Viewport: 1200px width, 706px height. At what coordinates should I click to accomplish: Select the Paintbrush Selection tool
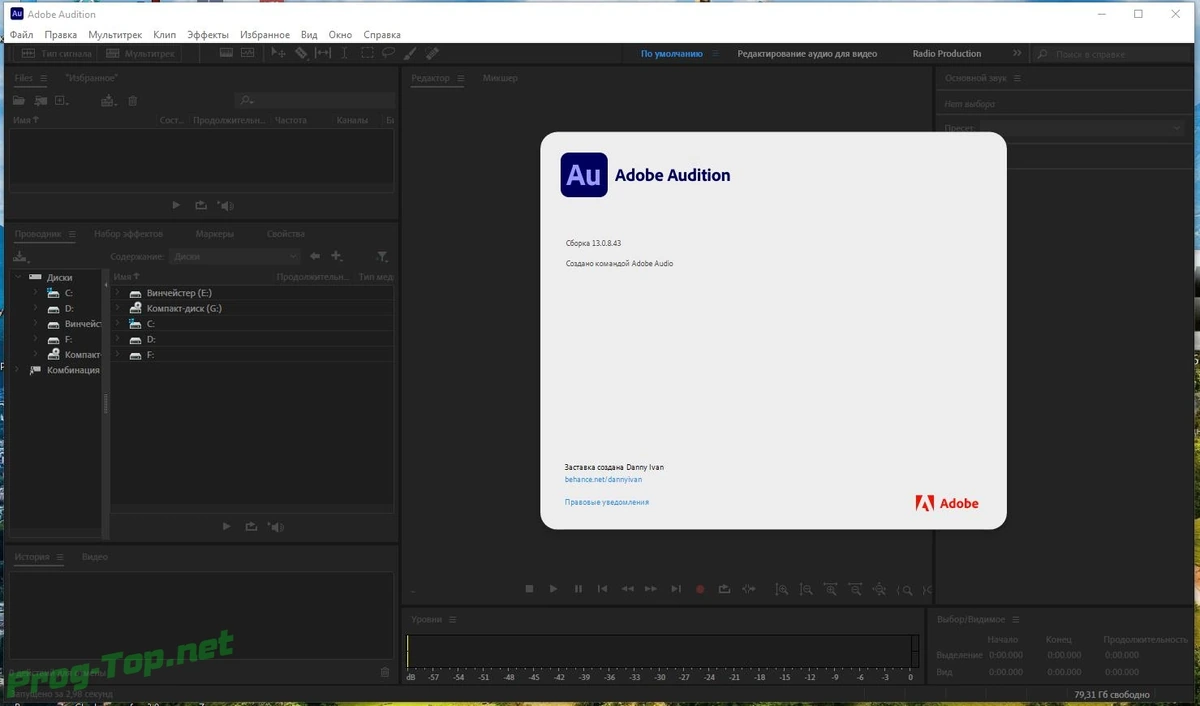(x=411, y=53)
